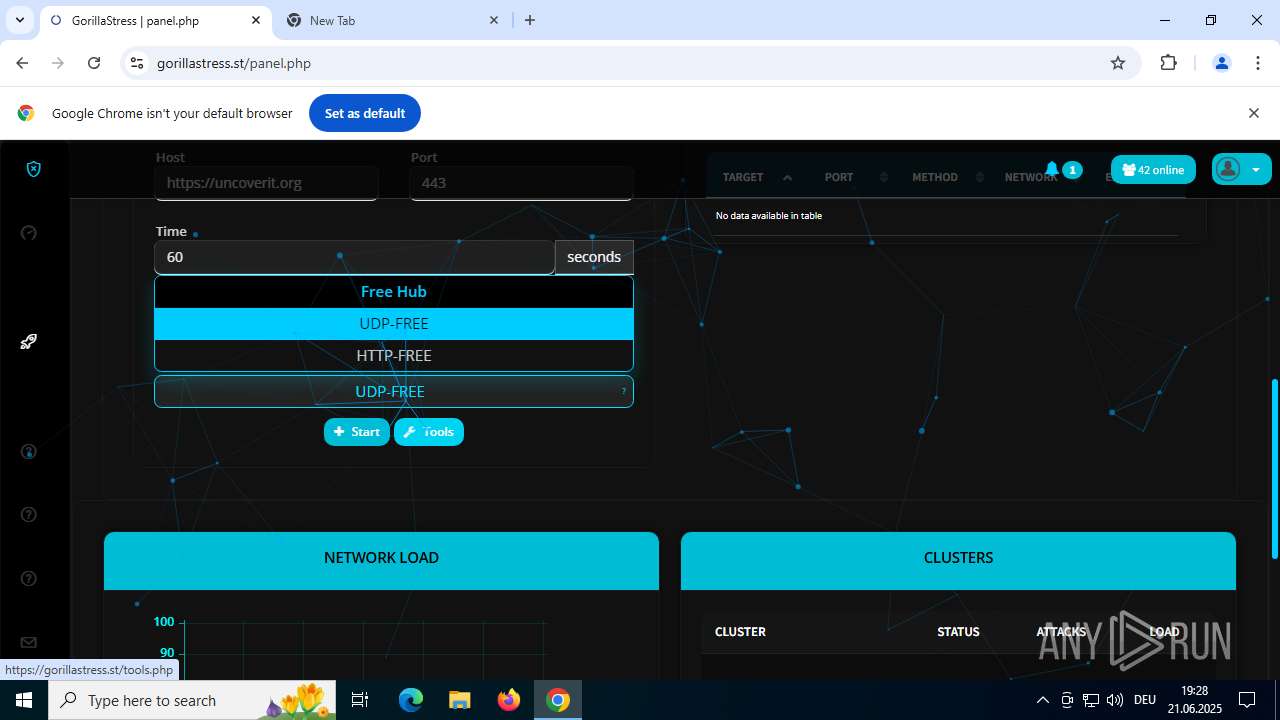Click the seconds unit label

click(x=594, y=257)
